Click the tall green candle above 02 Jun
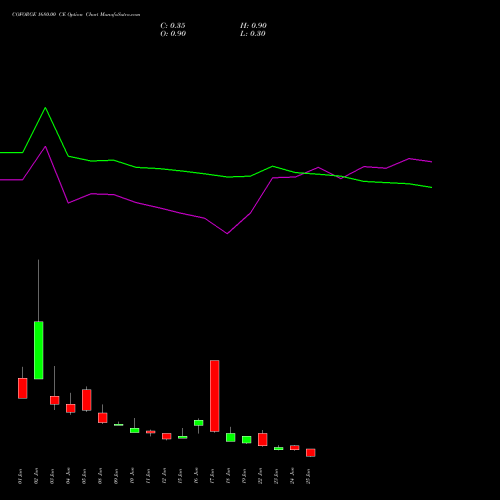 click(x=39, y=350)
